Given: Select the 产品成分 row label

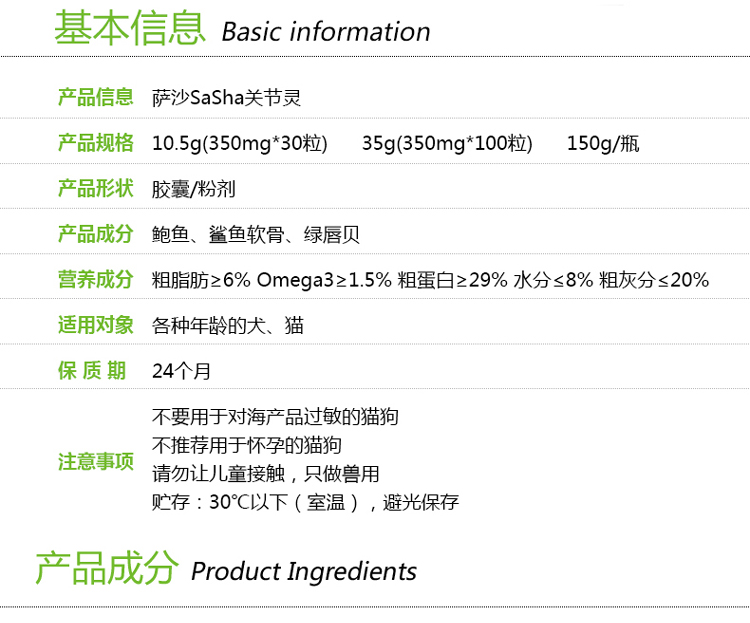Looking at the screenshot, I should 96,234.
